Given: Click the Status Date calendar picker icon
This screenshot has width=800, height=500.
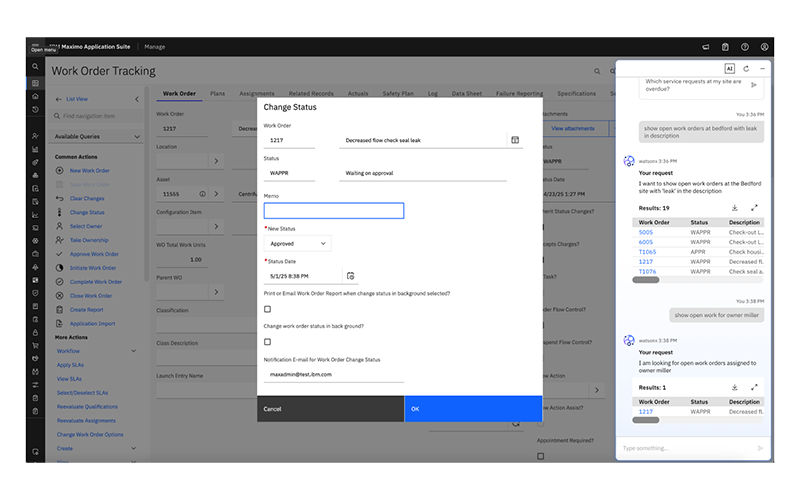Looking at the screenshot, I should tap(350, 275).
